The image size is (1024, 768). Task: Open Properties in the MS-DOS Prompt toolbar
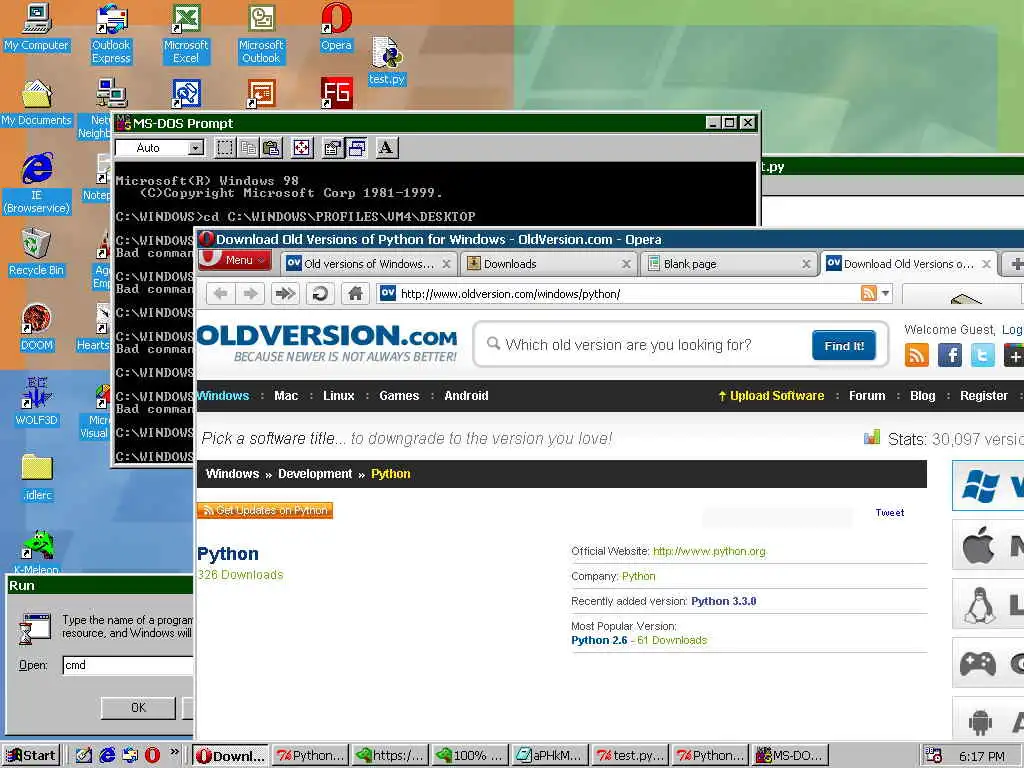coord(333,148)
